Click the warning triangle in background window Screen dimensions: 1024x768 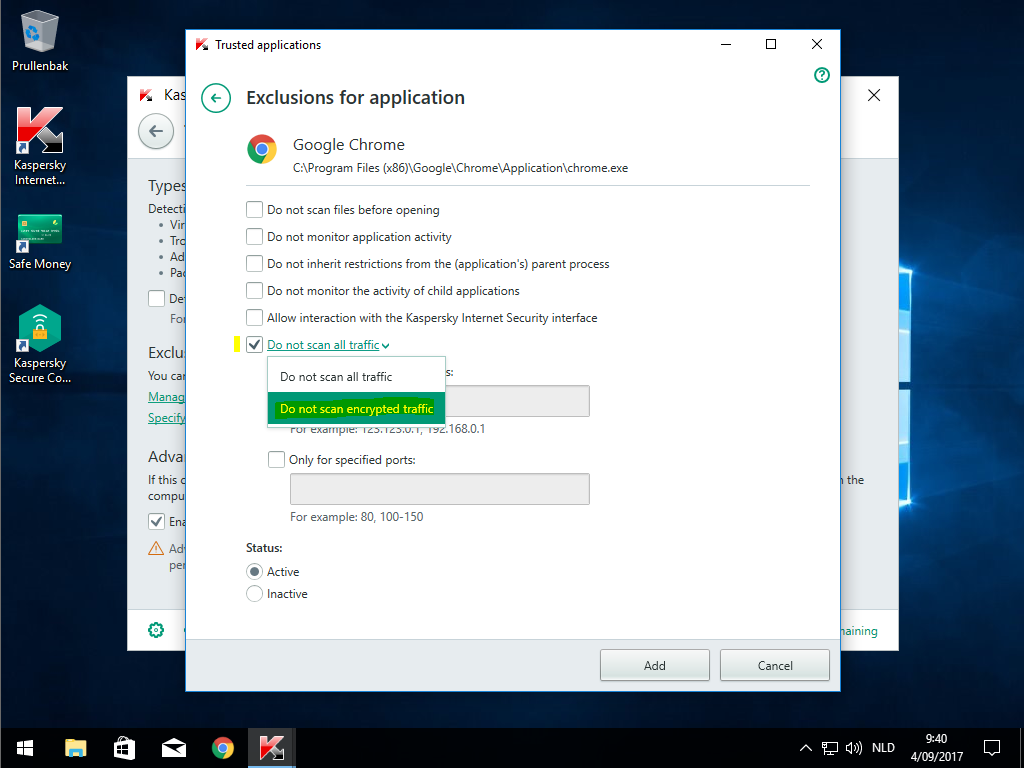pyautogui.click(x=156, y=548)
